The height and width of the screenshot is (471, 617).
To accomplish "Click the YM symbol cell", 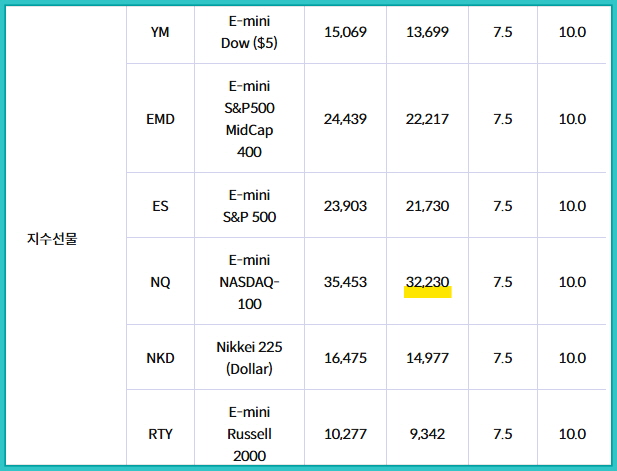I will (x=160, y=32).
